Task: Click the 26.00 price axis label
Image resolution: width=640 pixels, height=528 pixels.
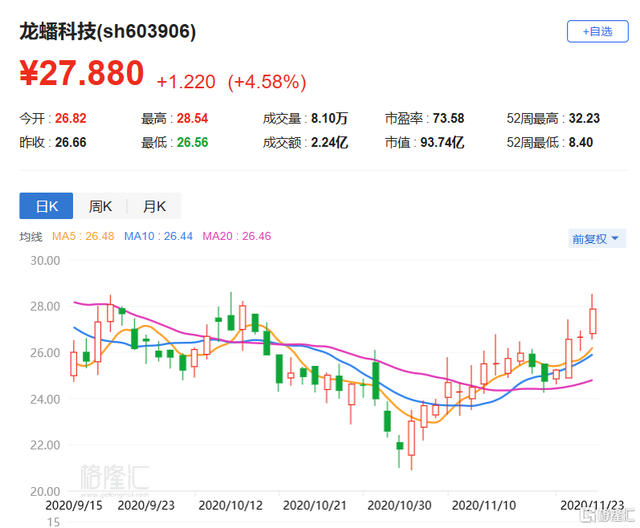Action: click(45, 353)
